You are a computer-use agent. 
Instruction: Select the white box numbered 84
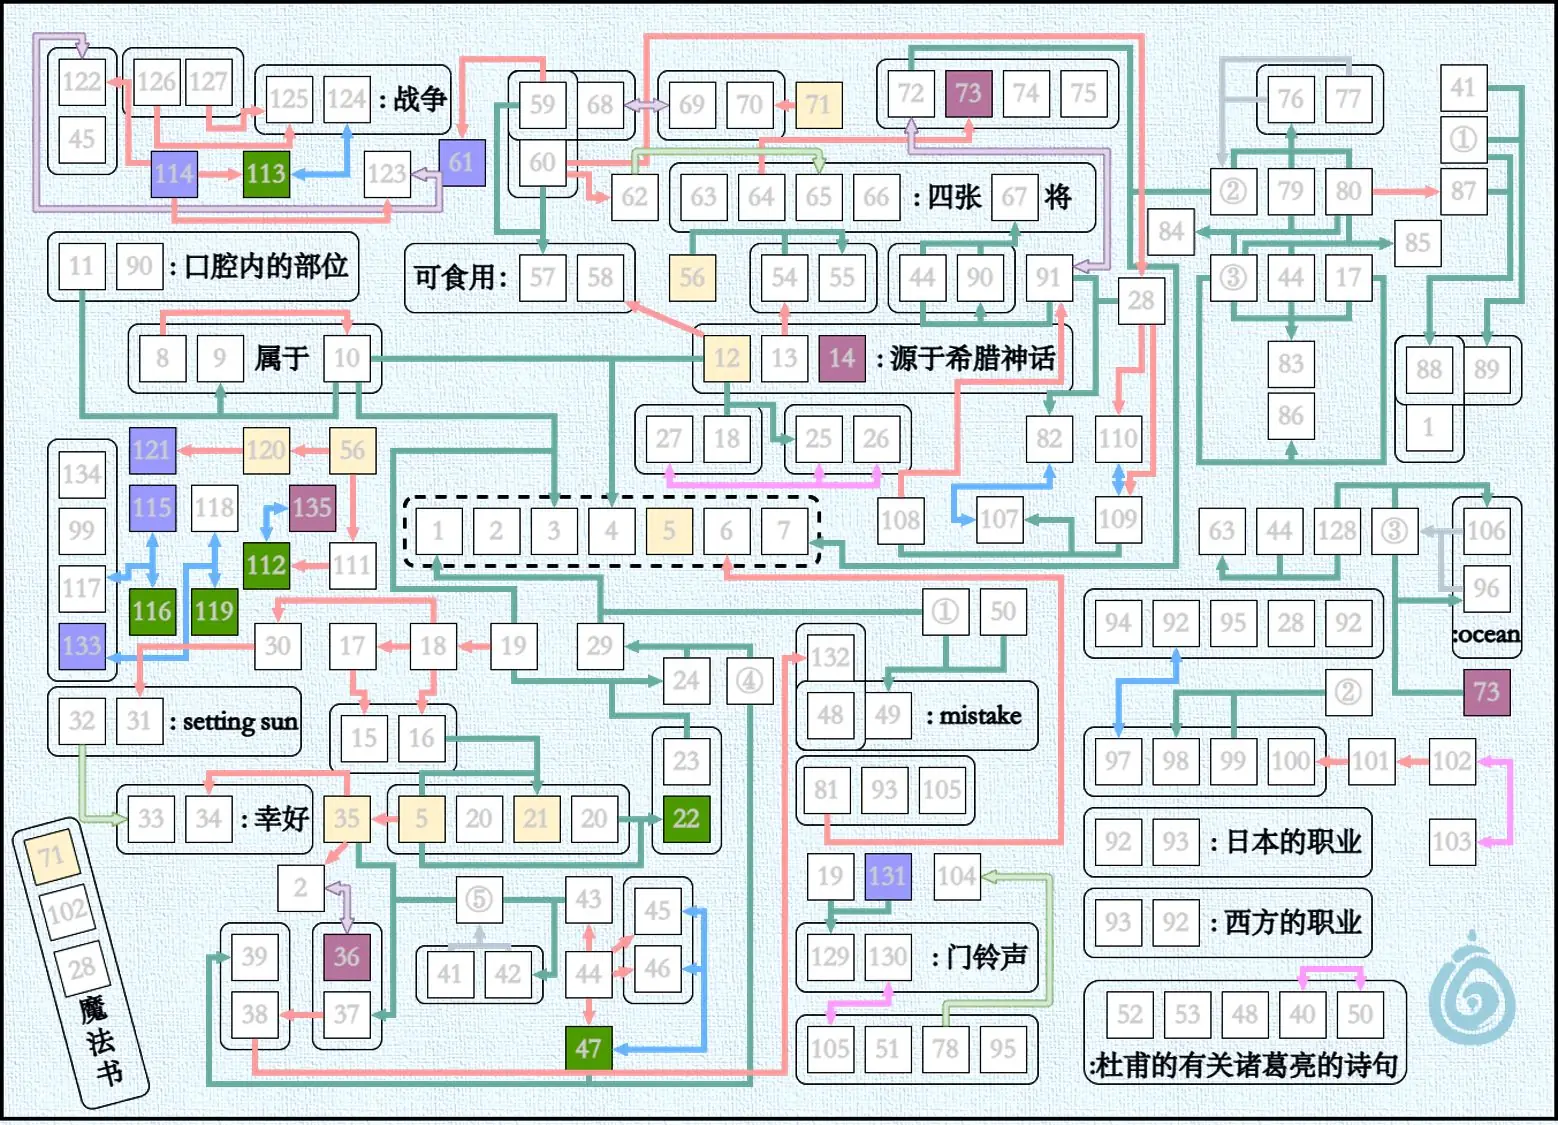point(1171,232)
